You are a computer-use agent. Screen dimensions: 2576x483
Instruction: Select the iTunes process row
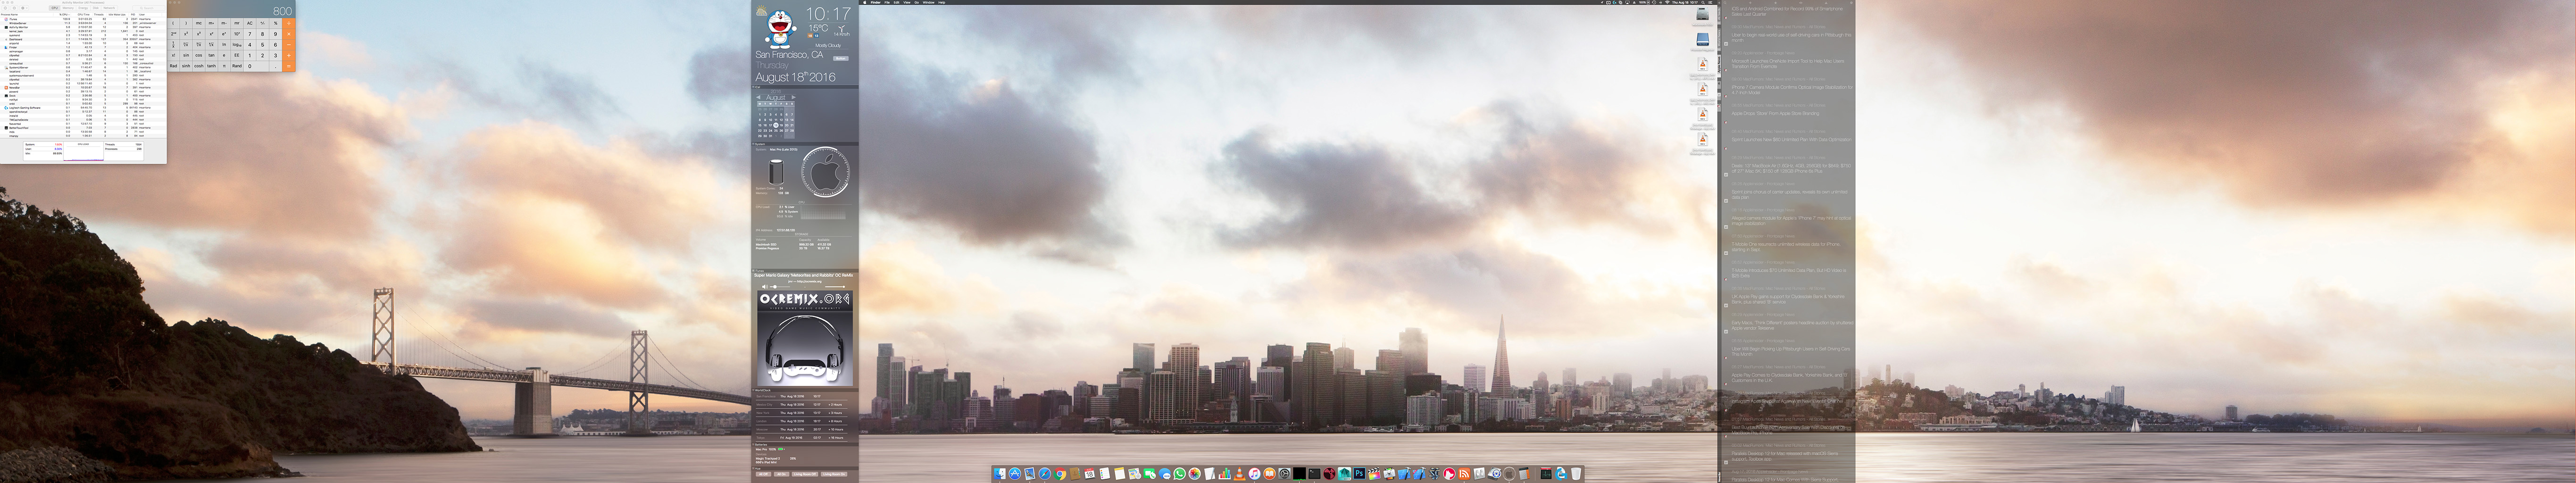pyautogui.click(x=84, y=19)
